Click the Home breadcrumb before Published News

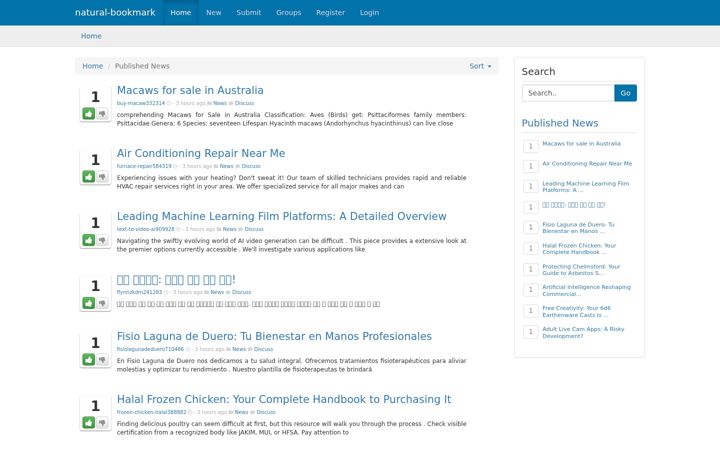tap(92, 66)
